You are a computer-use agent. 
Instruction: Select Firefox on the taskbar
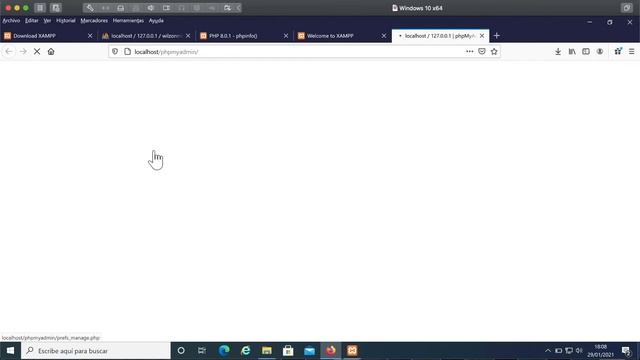(x=331, y=351)
